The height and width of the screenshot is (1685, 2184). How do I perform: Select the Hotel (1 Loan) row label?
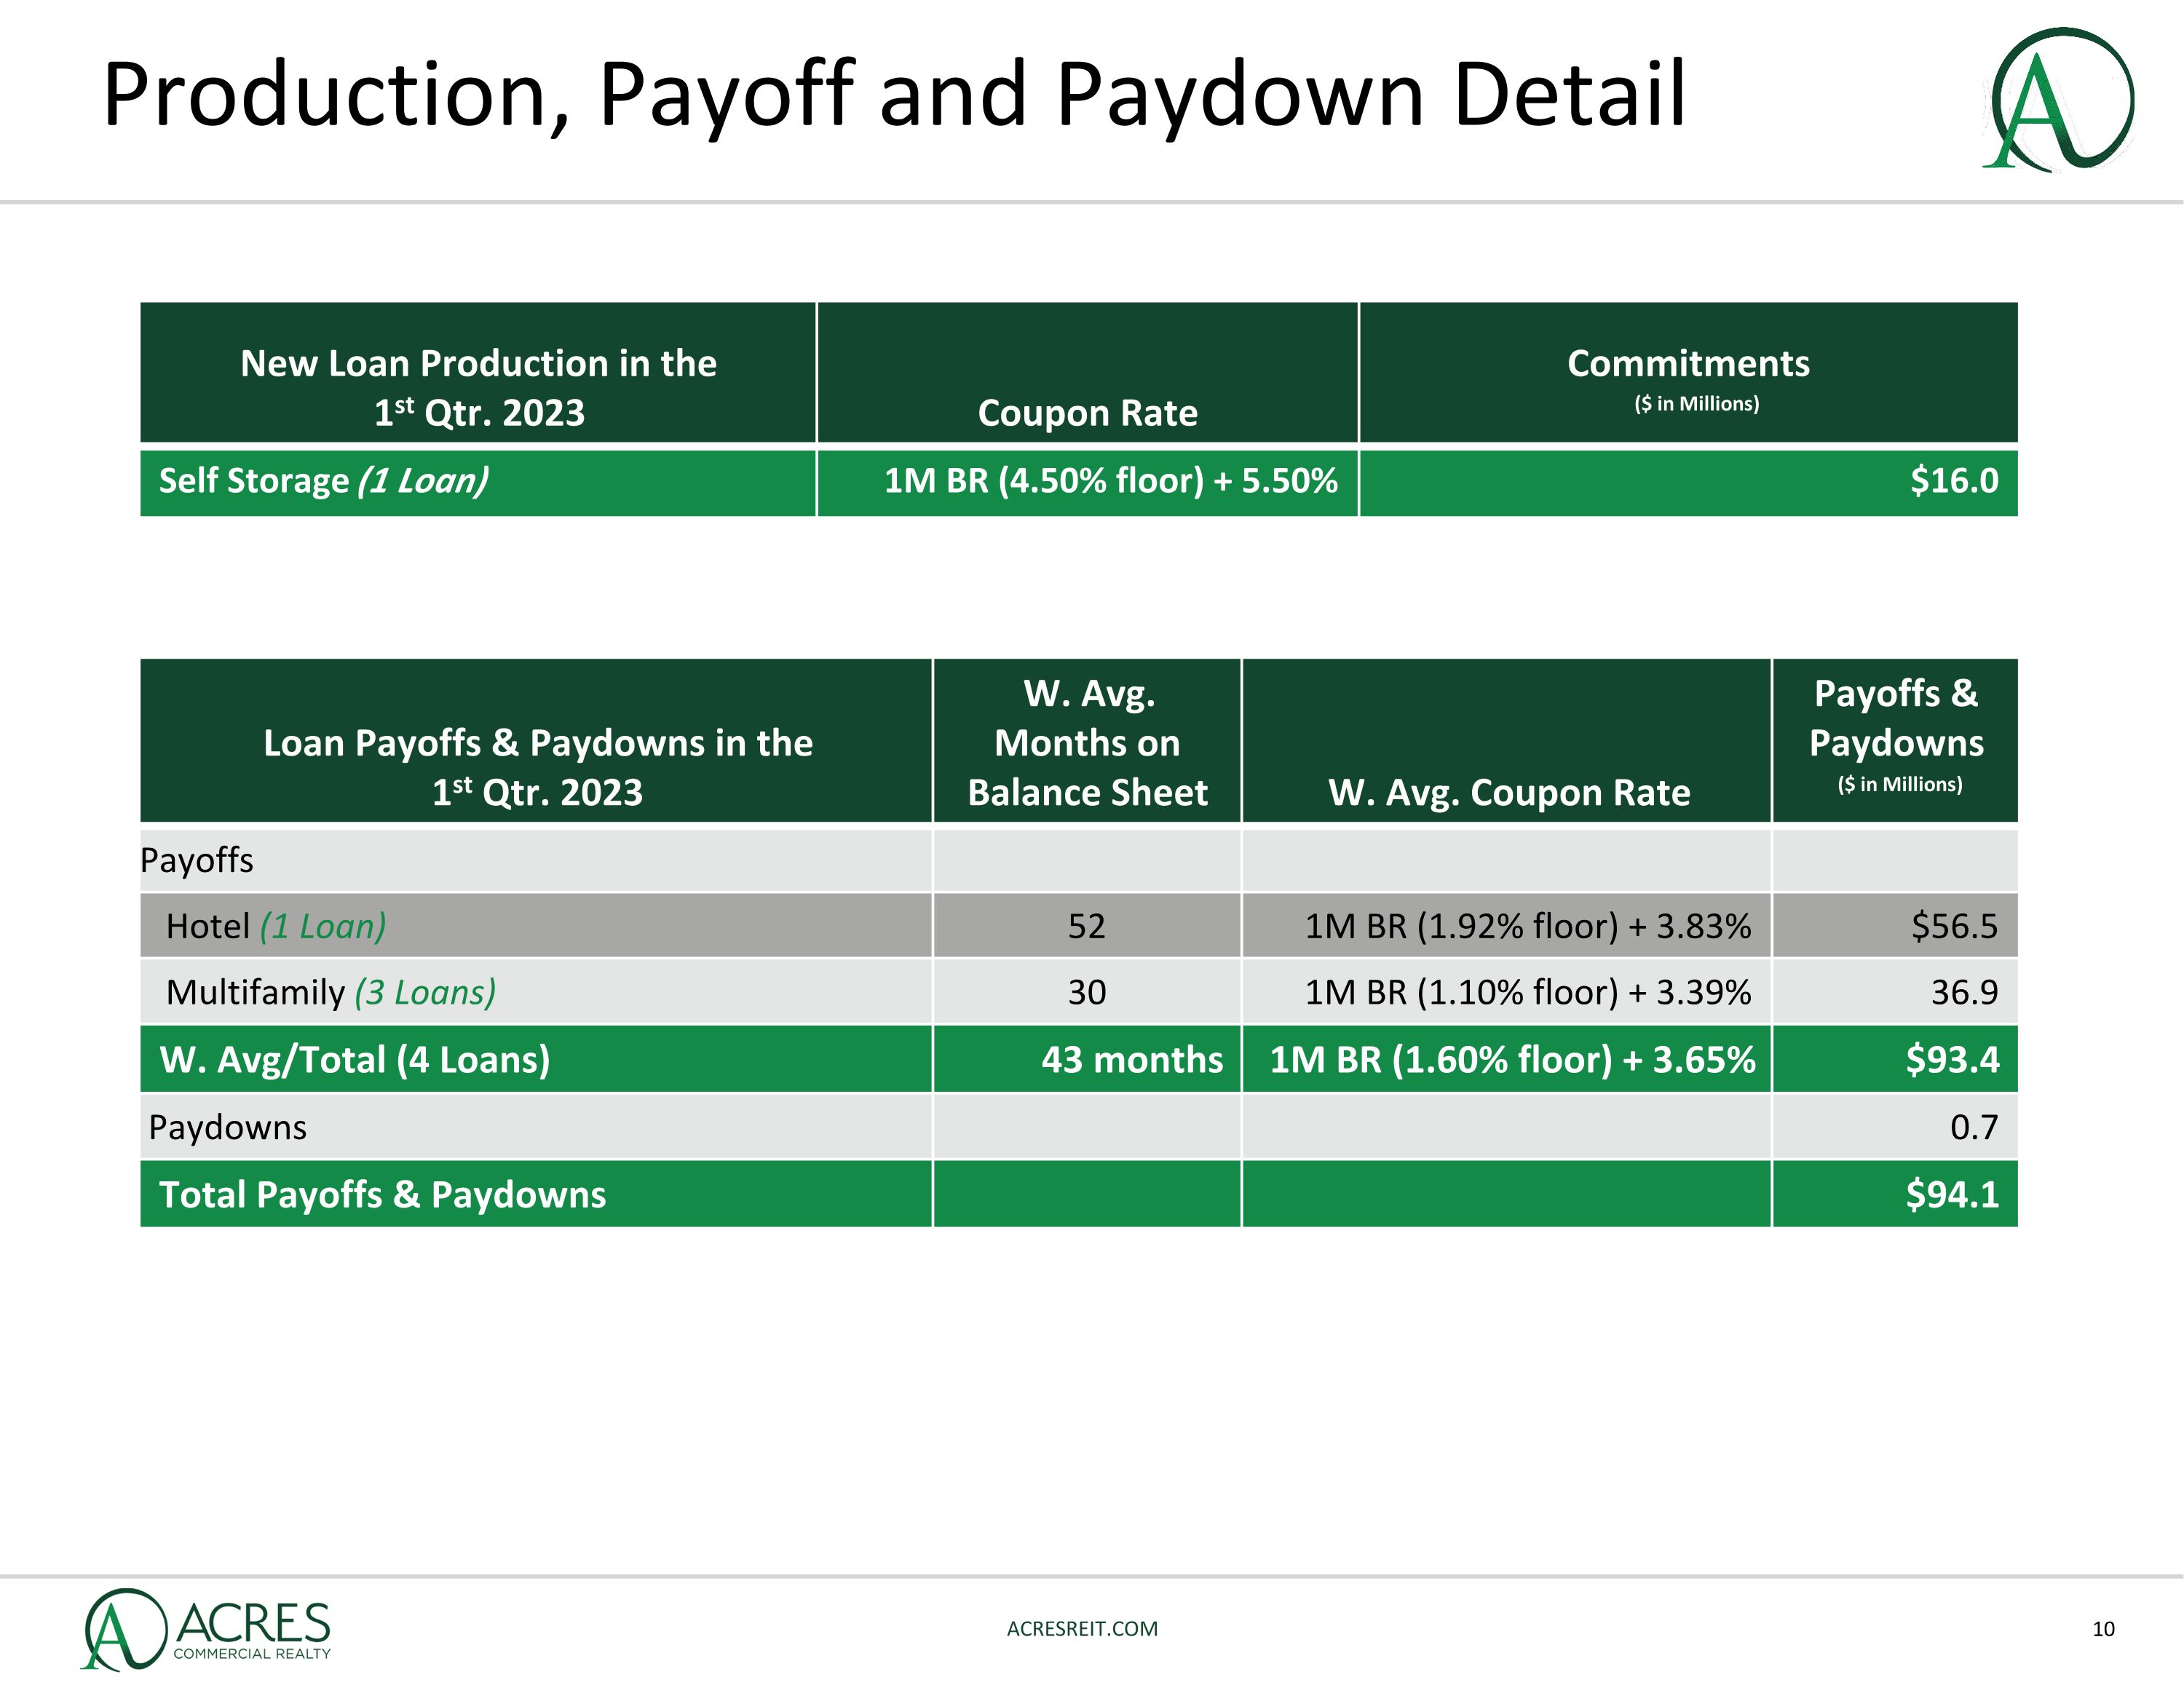[x=276, y=926]
